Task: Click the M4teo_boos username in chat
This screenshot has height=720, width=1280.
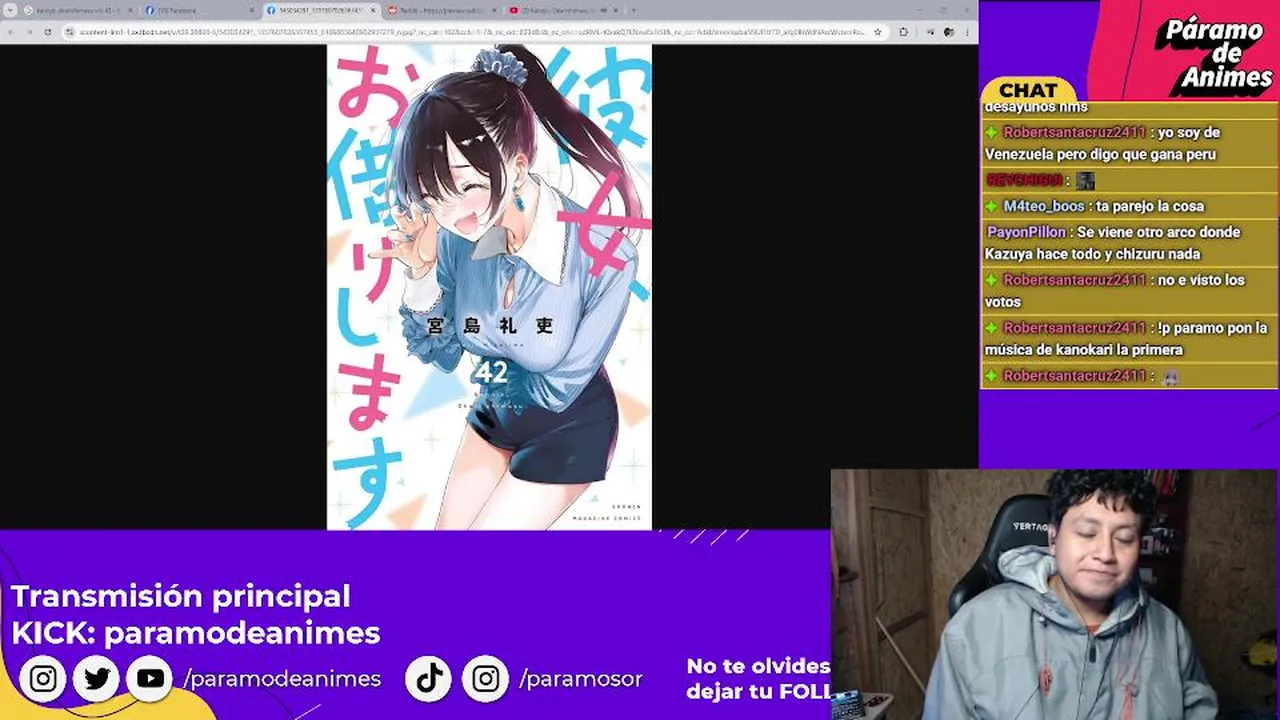Action: (1044, 206)
